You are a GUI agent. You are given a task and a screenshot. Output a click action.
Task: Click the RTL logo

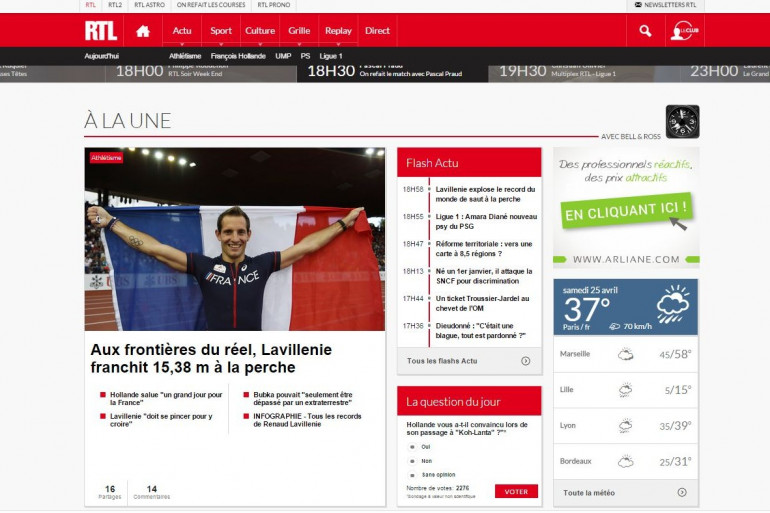point(101,31)
